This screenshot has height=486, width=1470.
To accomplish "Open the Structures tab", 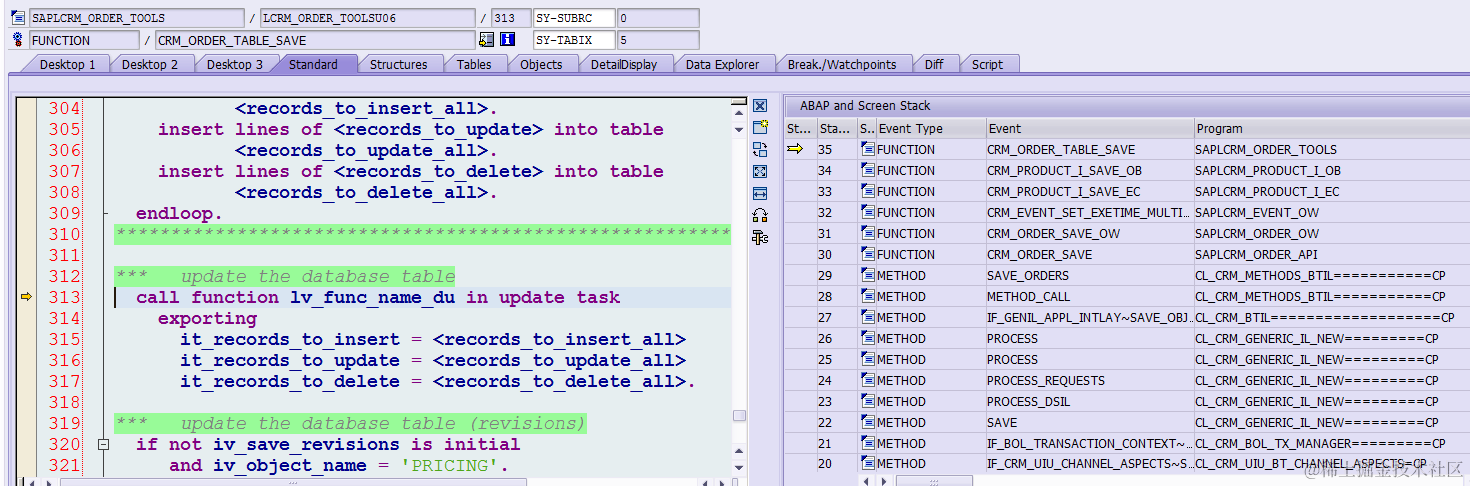I will coord(398,64).
